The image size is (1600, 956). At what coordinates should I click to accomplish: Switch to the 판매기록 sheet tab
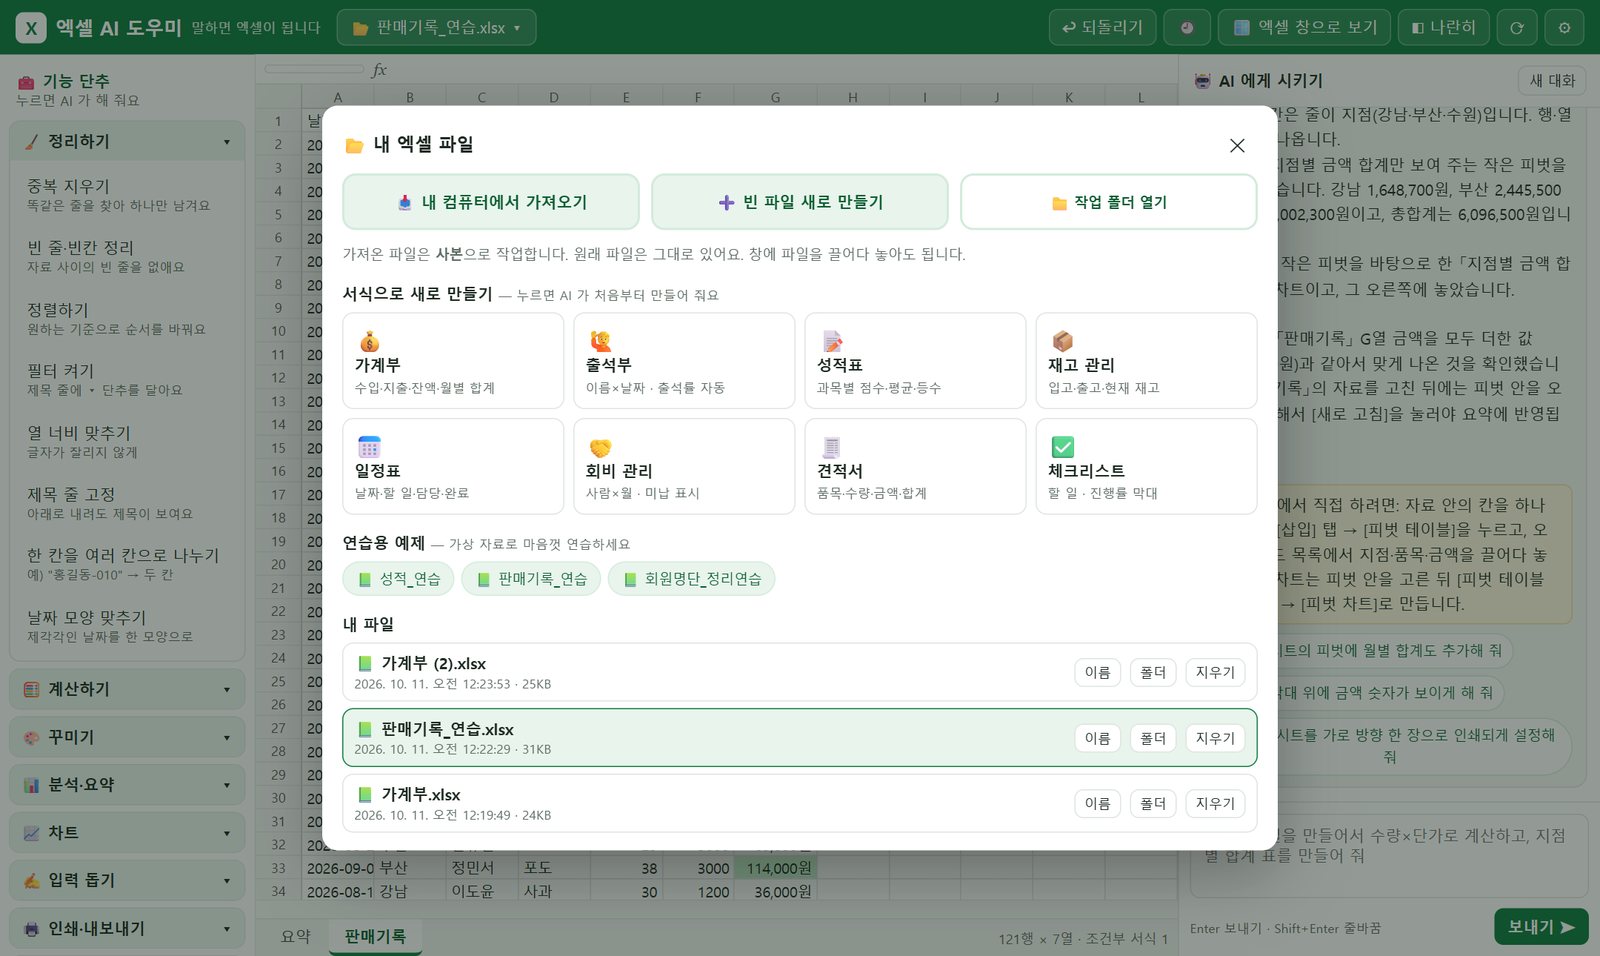click(375, 937)
